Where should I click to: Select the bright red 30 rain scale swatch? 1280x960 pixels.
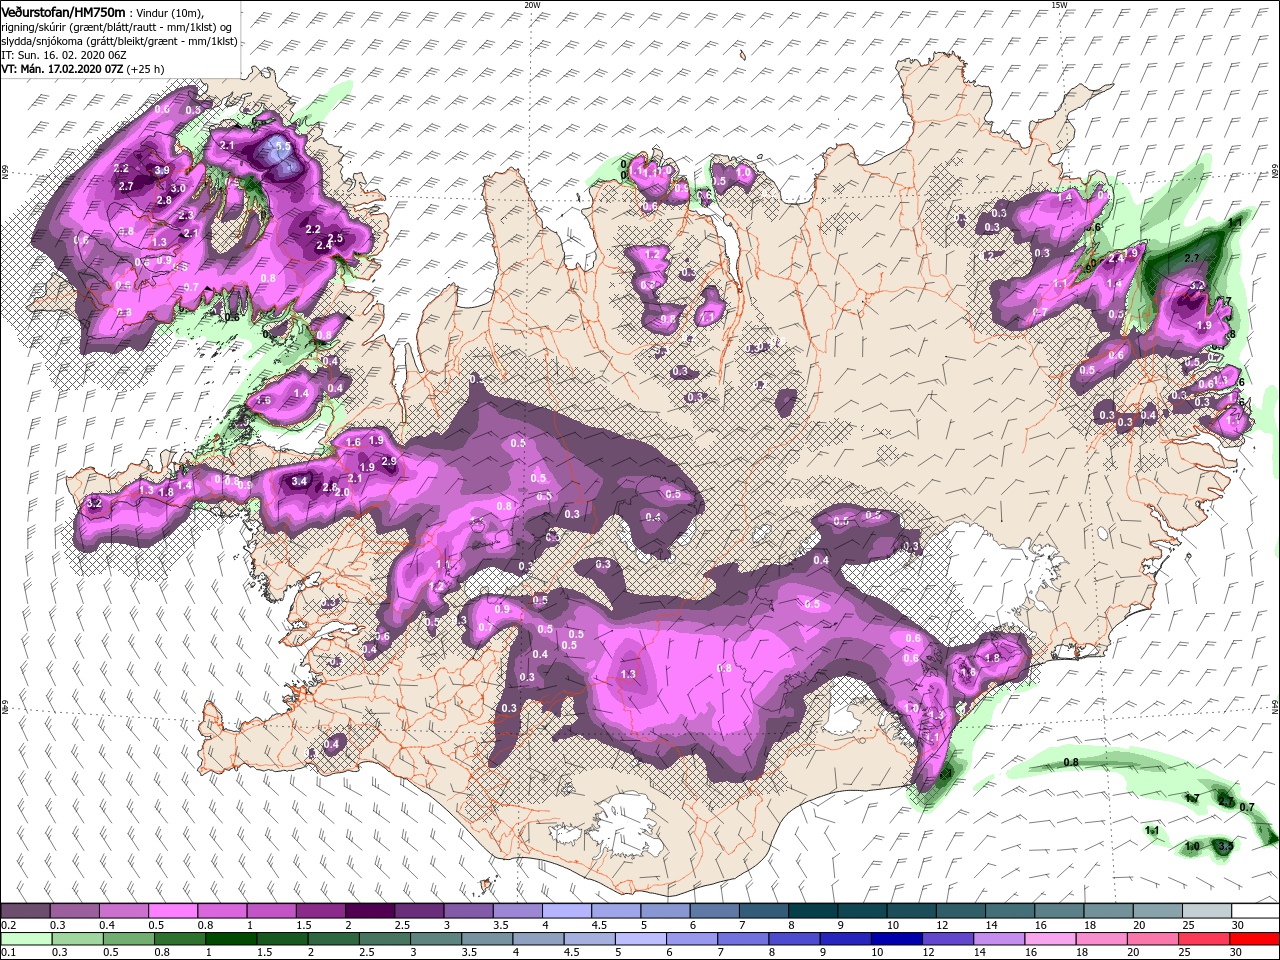click(1255, 939)
